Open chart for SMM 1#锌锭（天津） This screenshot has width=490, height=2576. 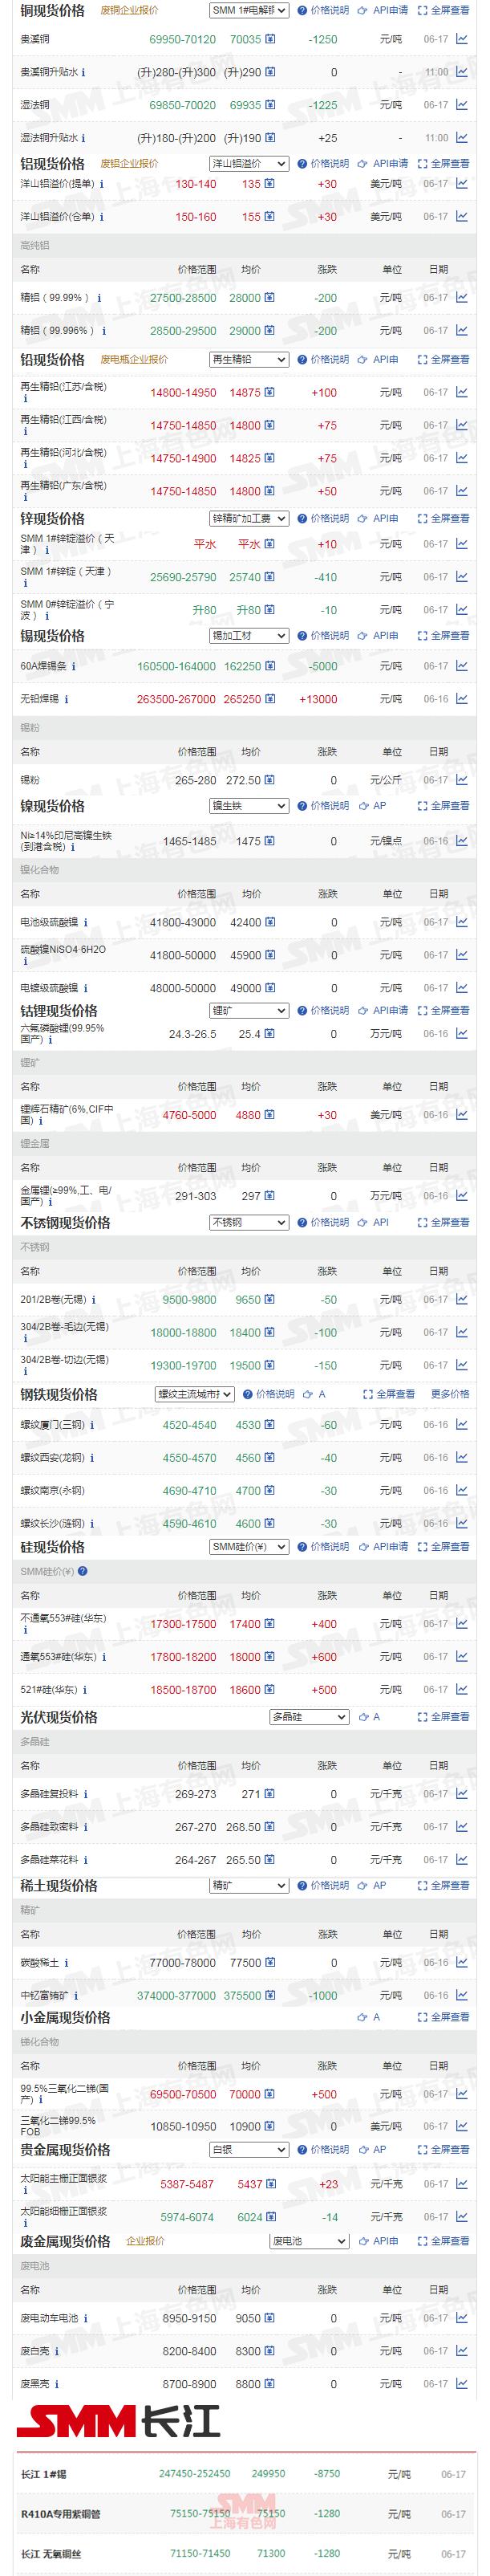[x=461, y=577]
